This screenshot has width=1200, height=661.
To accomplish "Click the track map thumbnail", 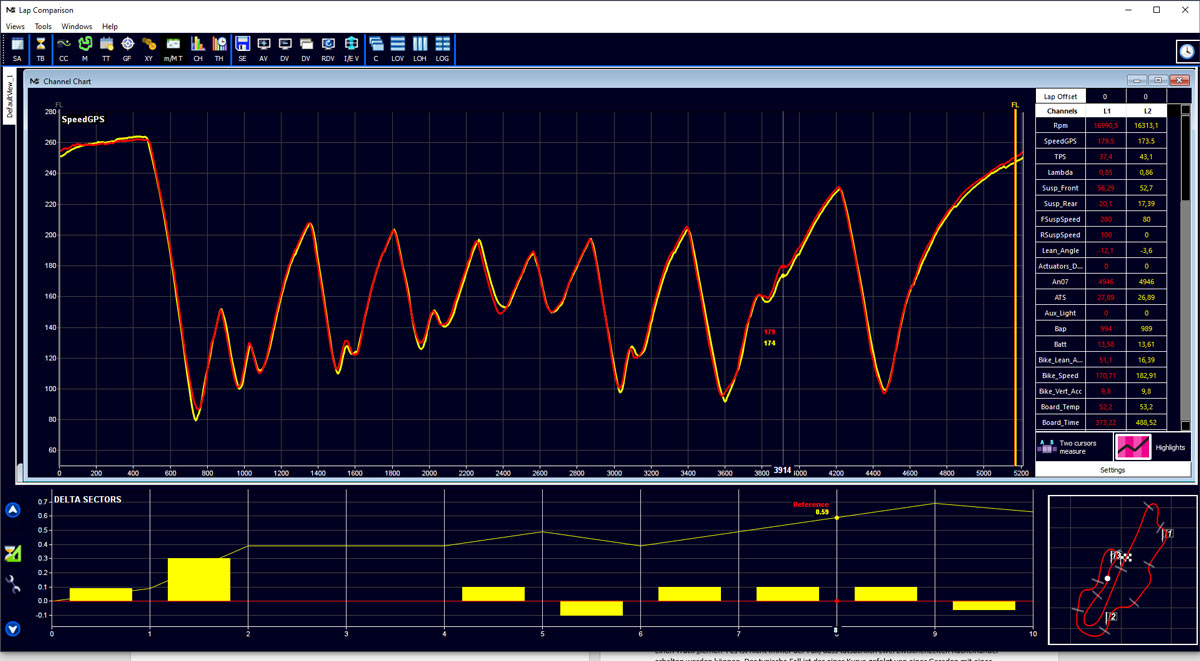I will click(1120, 570).
